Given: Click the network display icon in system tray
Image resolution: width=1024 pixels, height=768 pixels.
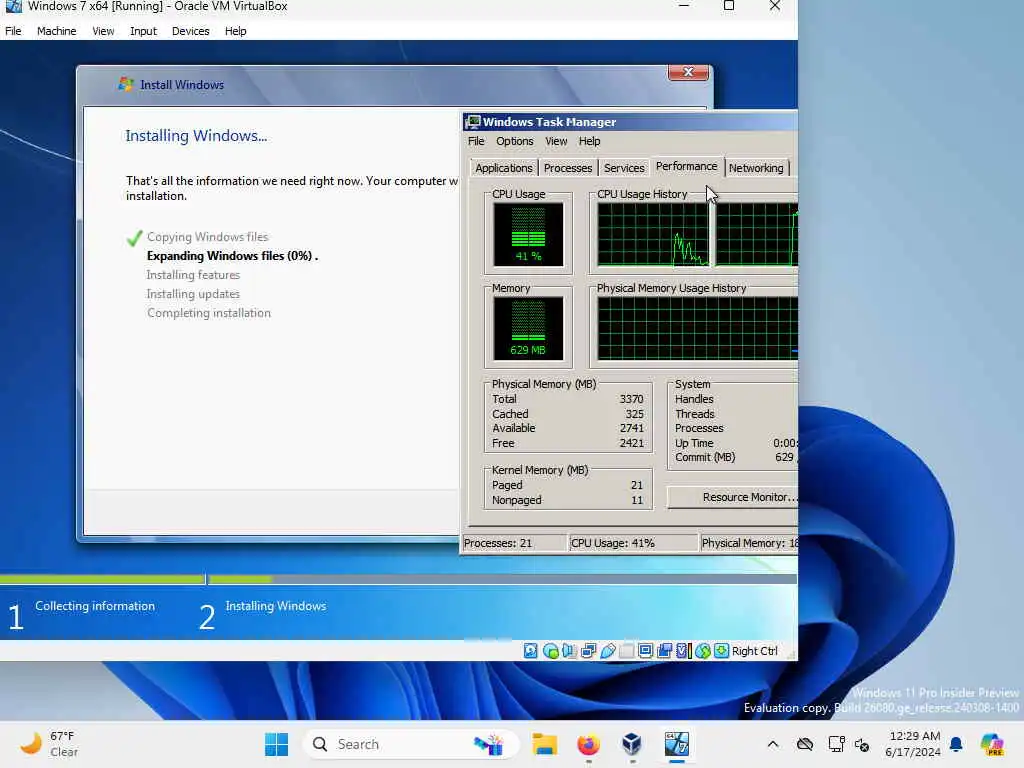Looking at the screenshot, I should tap(836, 744).
